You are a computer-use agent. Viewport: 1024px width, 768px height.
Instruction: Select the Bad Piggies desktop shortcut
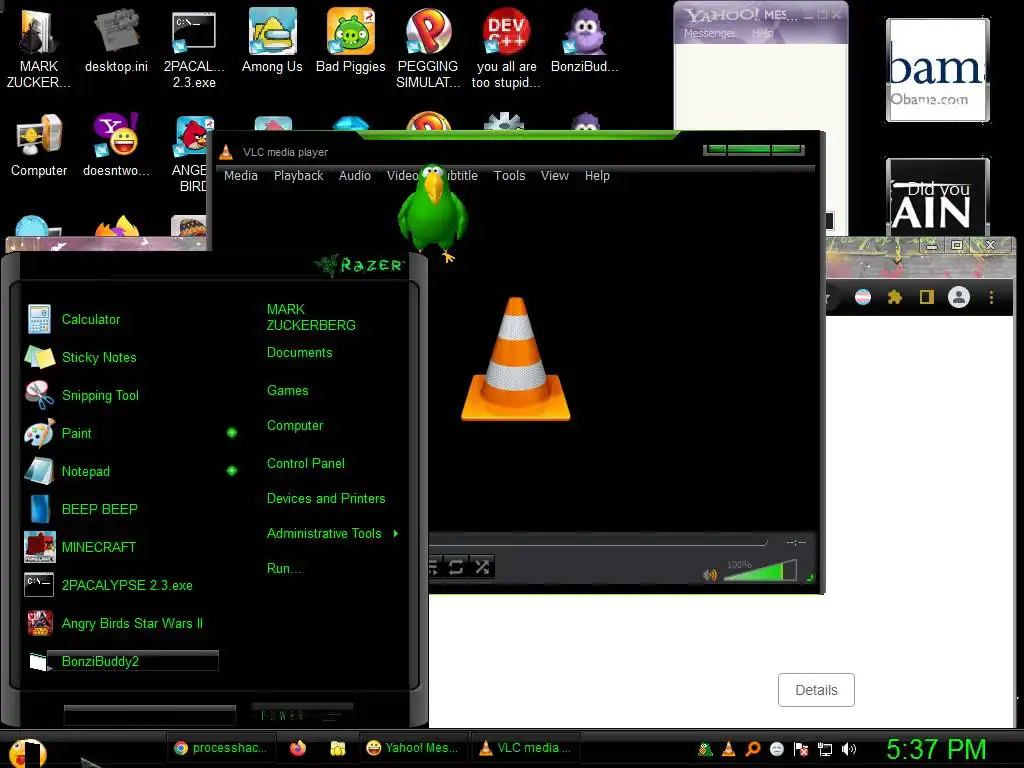[351, 40]
